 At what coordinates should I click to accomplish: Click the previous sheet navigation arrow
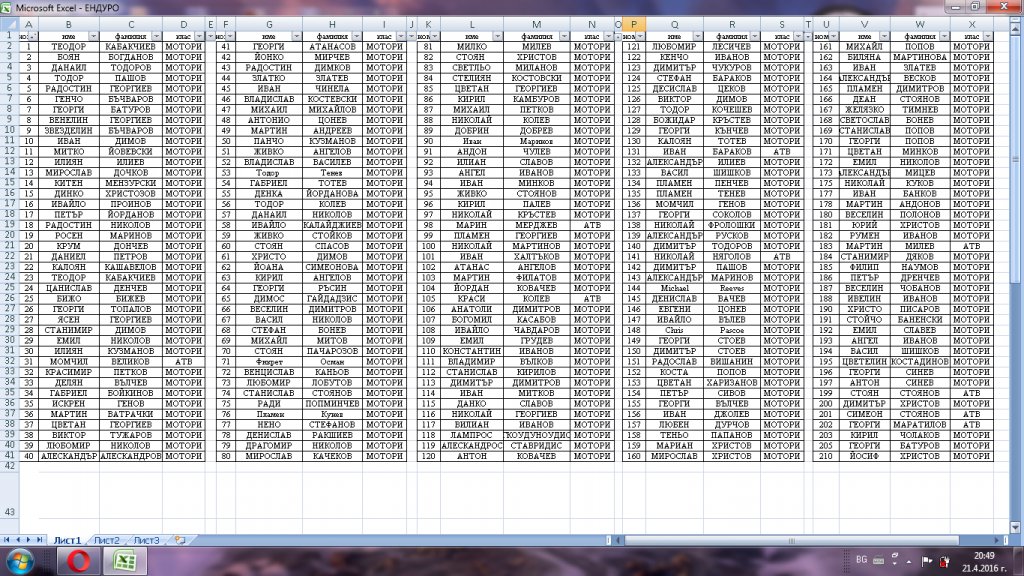20,540
